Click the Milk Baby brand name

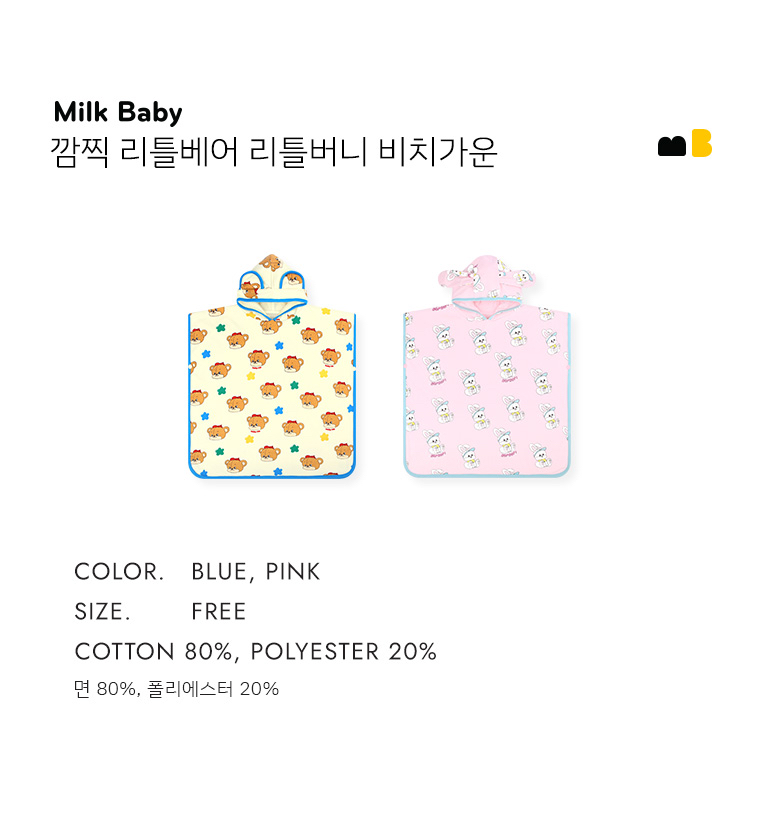[x=118, y=113]
